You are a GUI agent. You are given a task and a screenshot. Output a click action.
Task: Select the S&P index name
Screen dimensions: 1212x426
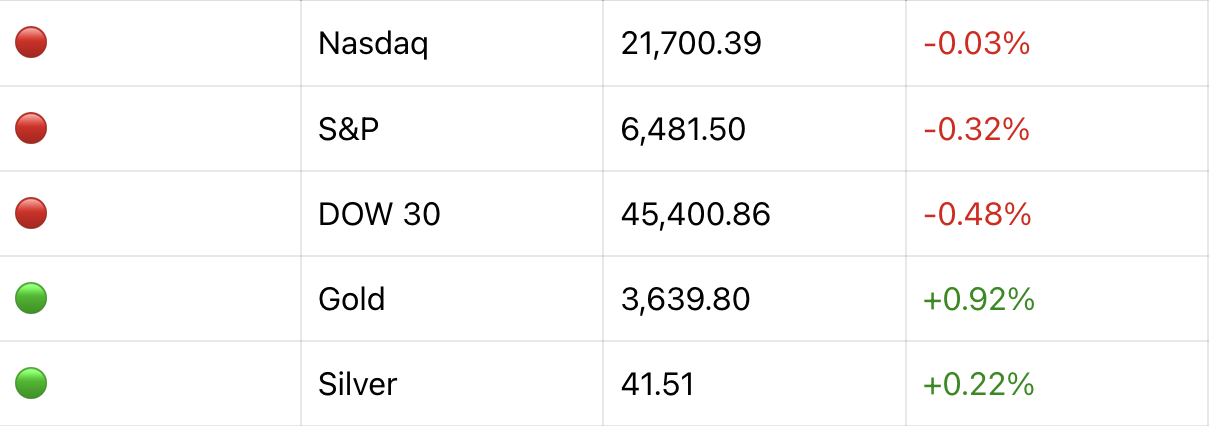[x=349, y=129]
